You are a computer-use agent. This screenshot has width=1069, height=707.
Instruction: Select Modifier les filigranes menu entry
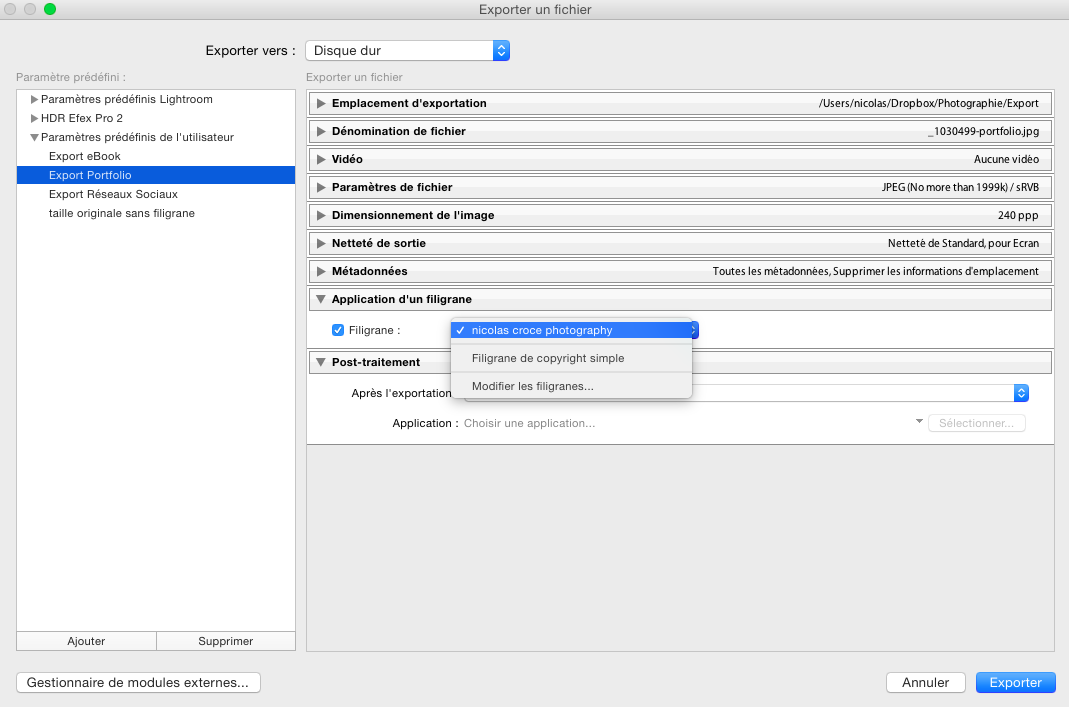pos(532,386)
